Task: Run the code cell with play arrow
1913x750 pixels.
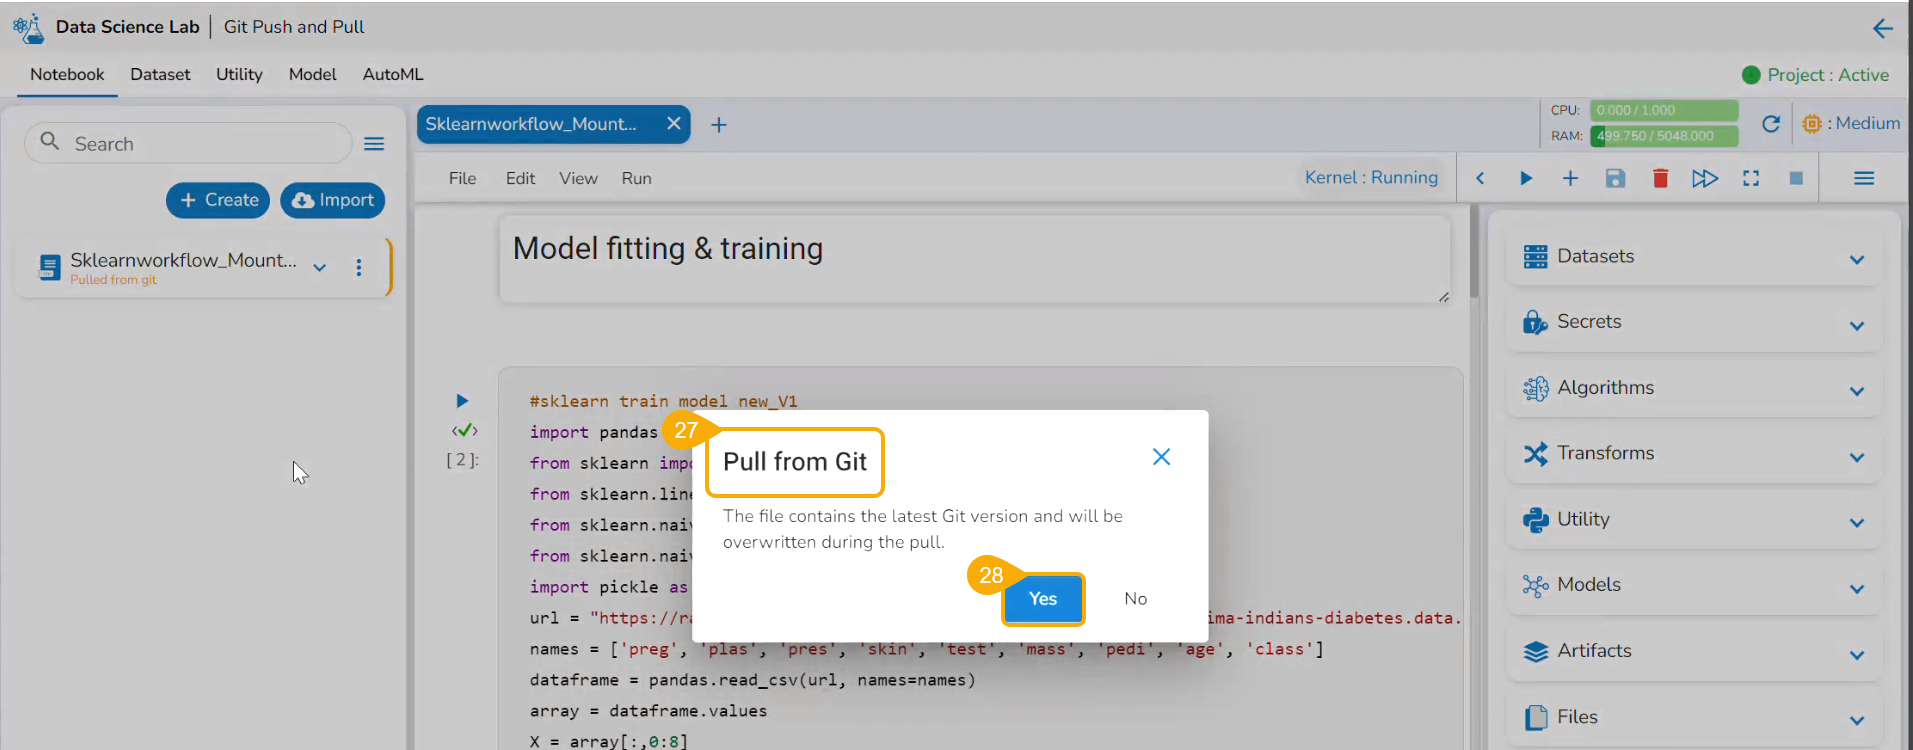Action: [462, 401]
